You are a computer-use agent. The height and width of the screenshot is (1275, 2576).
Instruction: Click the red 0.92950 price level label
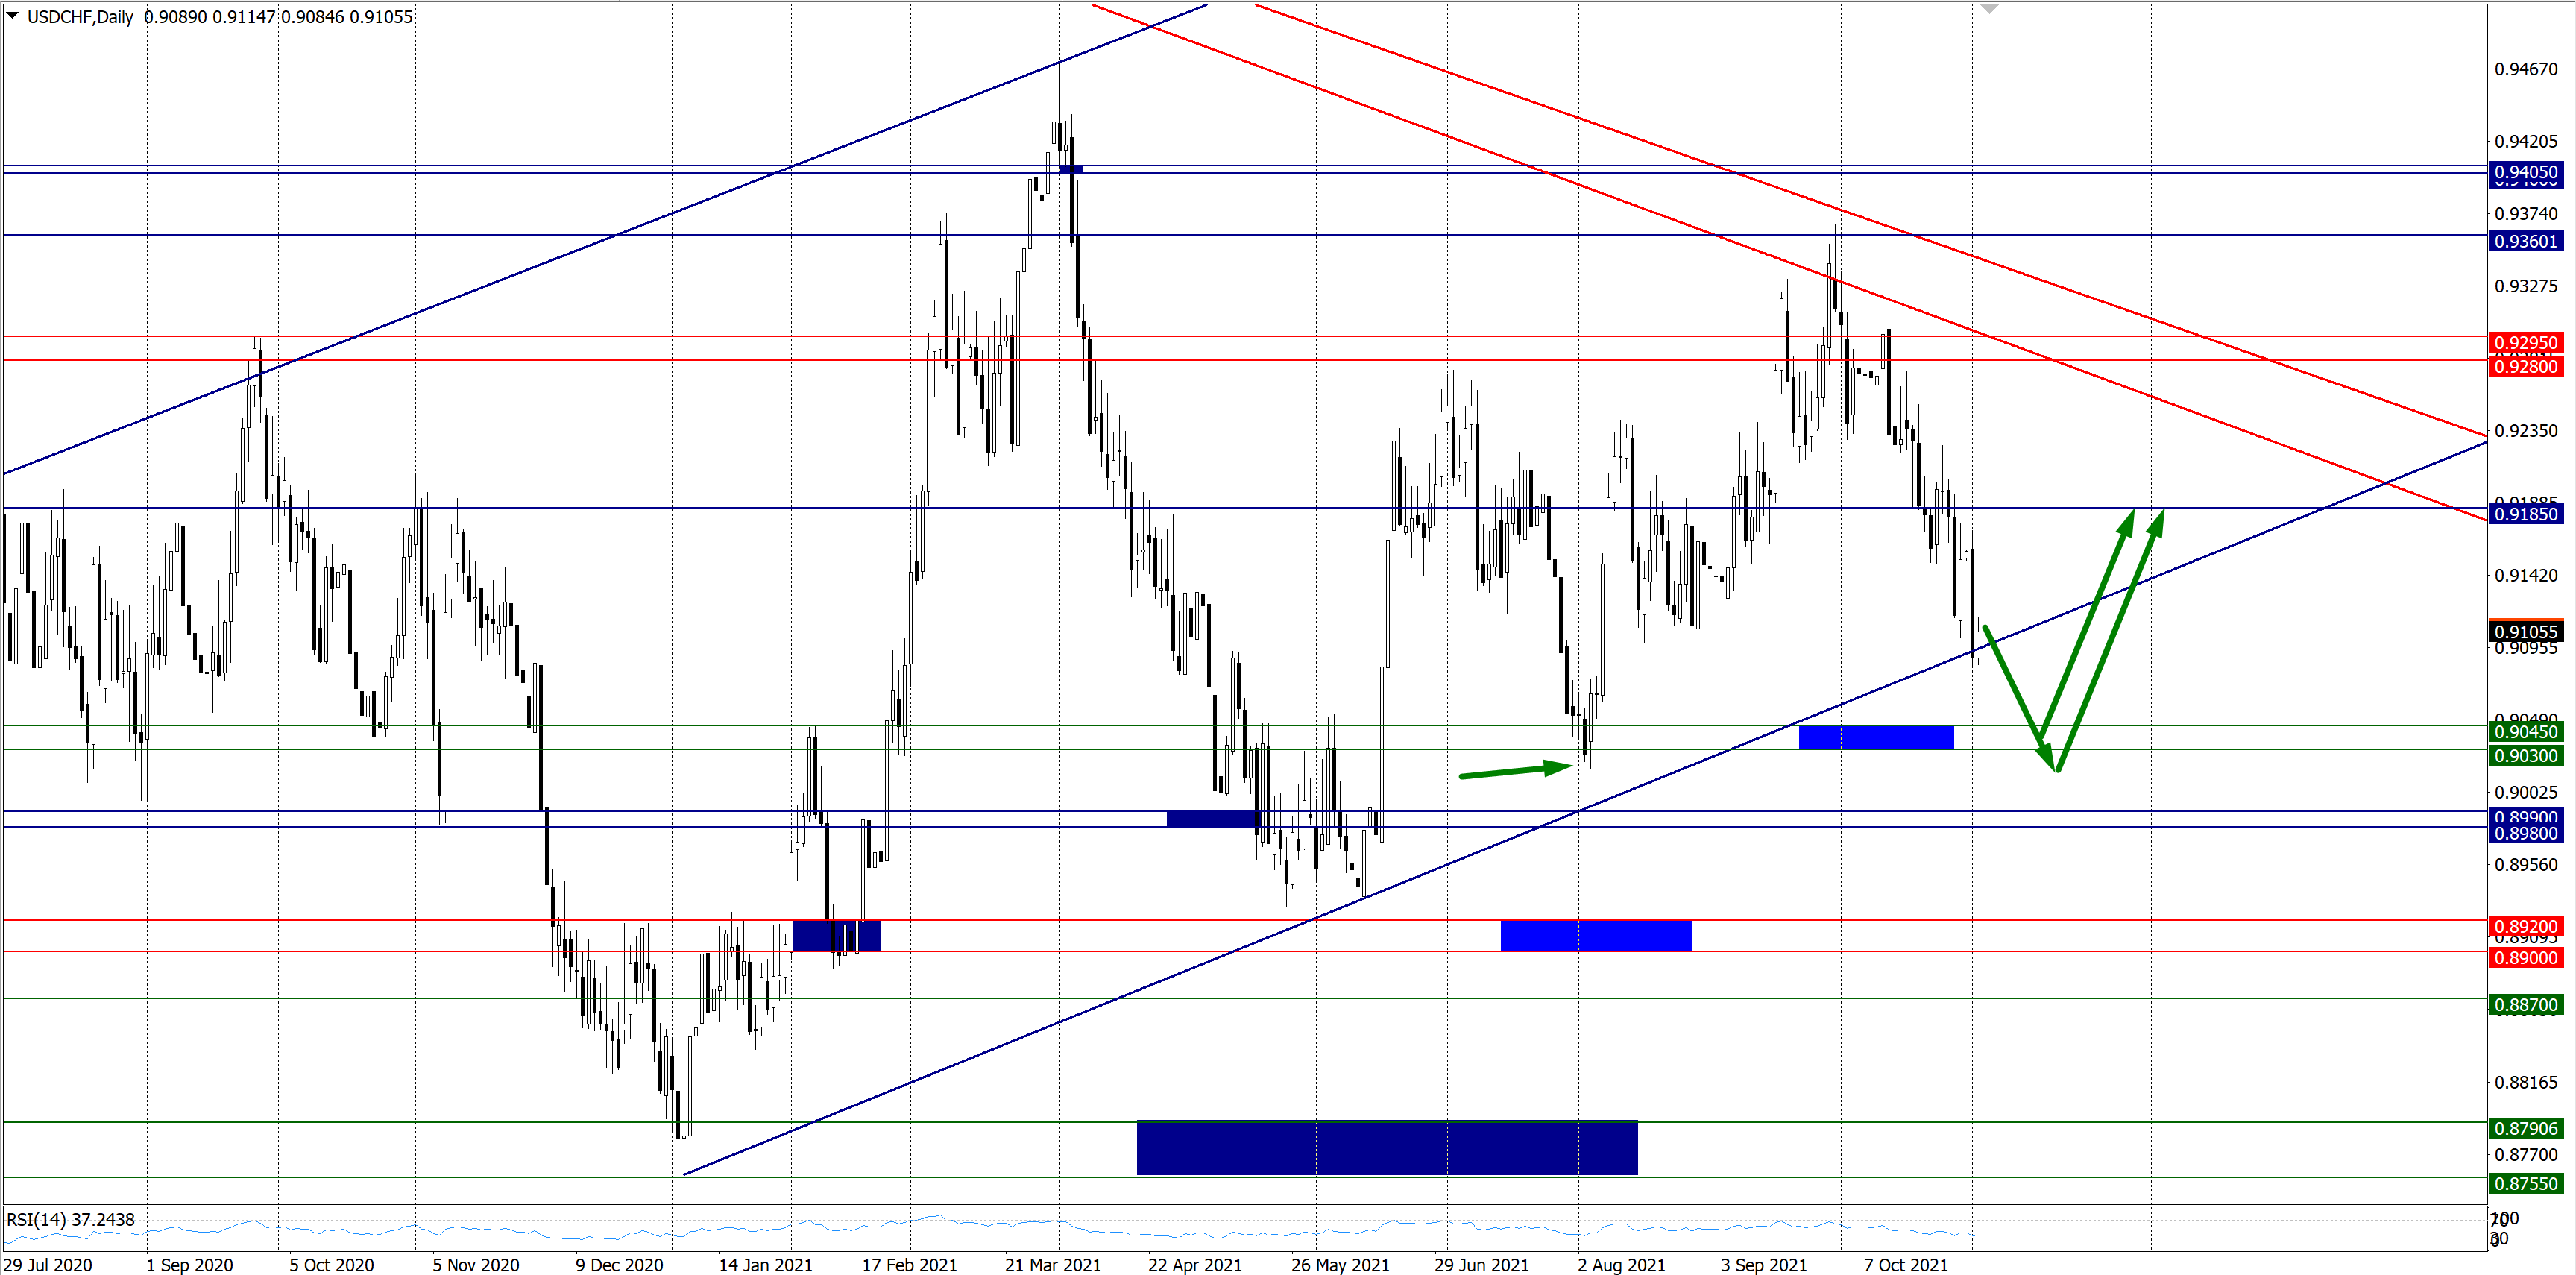click(x=2525, y=343)
